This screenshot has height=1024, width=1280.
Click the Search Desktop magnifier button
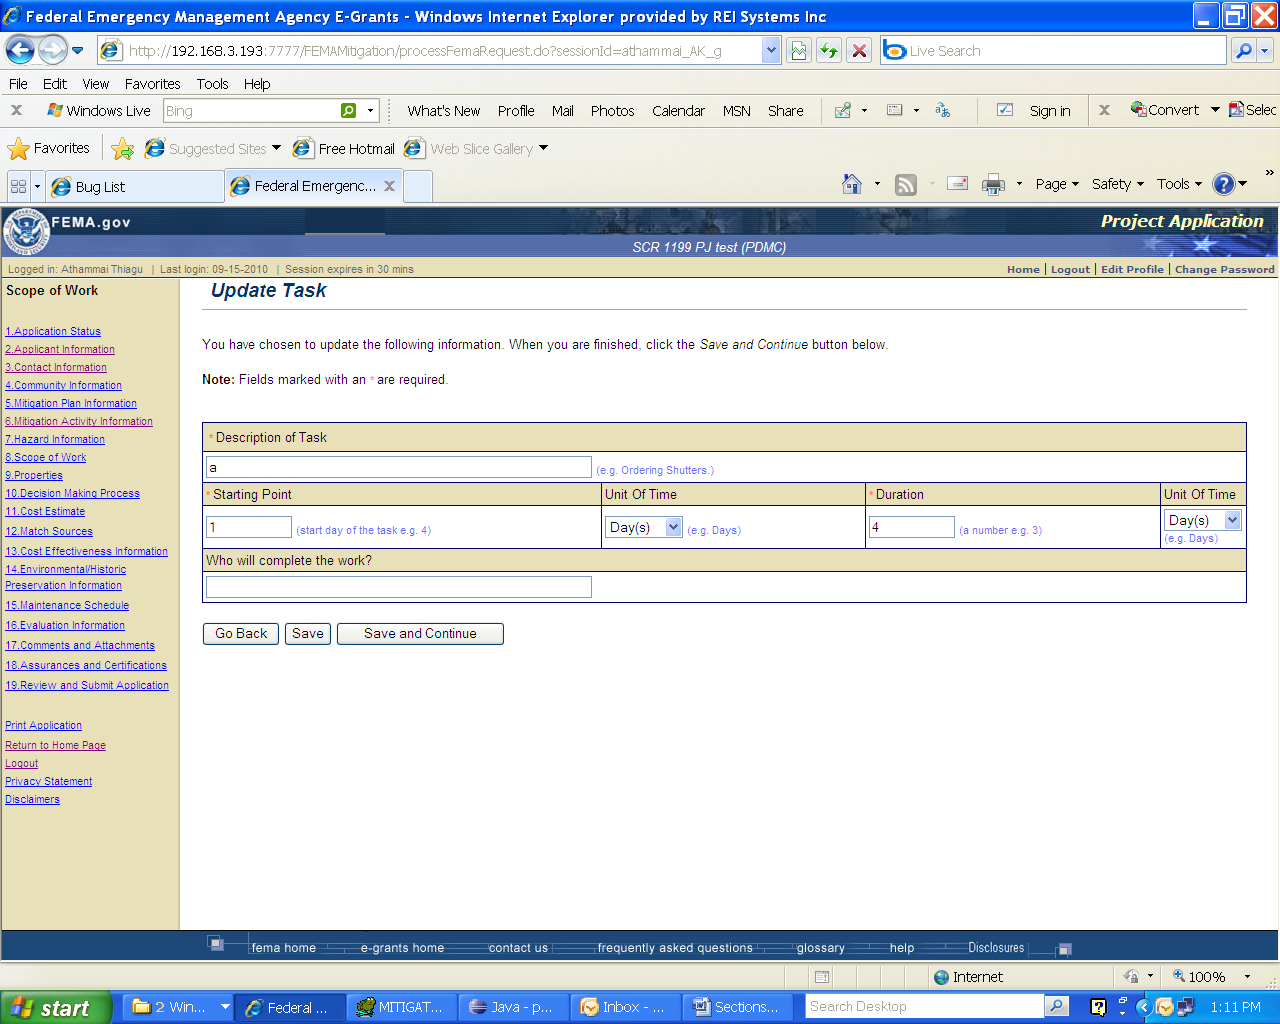1056,1007
